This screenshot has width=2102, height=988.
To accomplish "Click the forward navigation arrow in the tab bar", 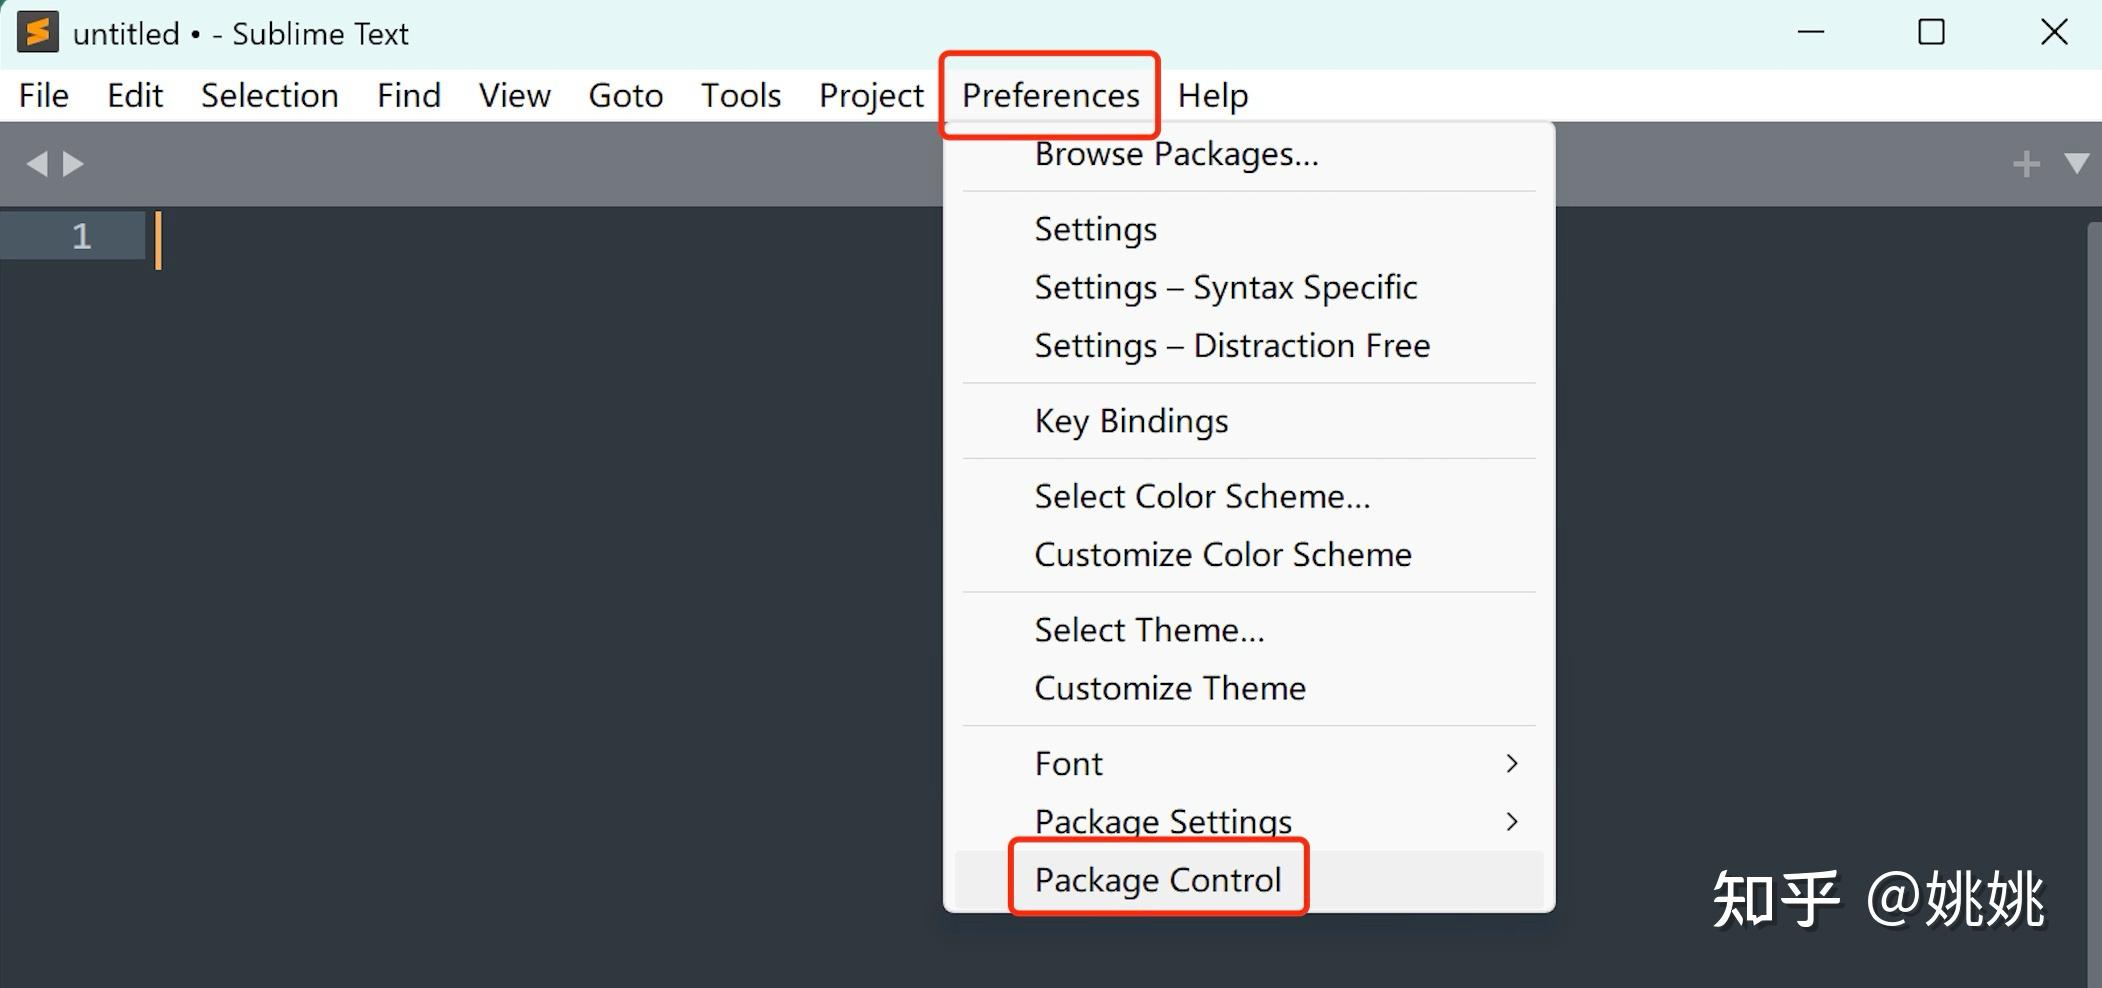I will [x=72, y=162].
